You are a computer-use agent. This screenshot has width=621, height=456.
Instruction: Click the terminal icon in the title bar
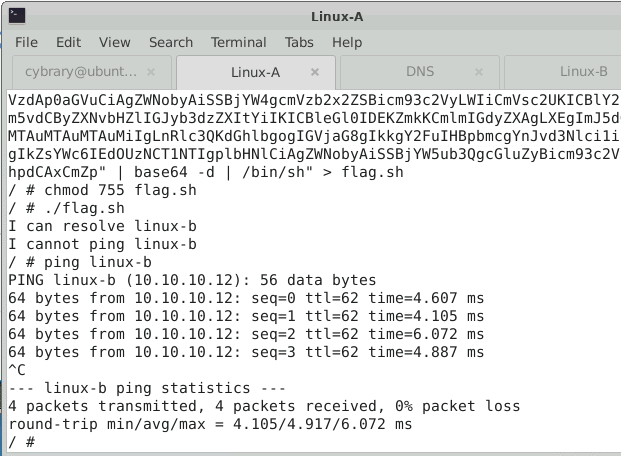(x=16, y=15)
